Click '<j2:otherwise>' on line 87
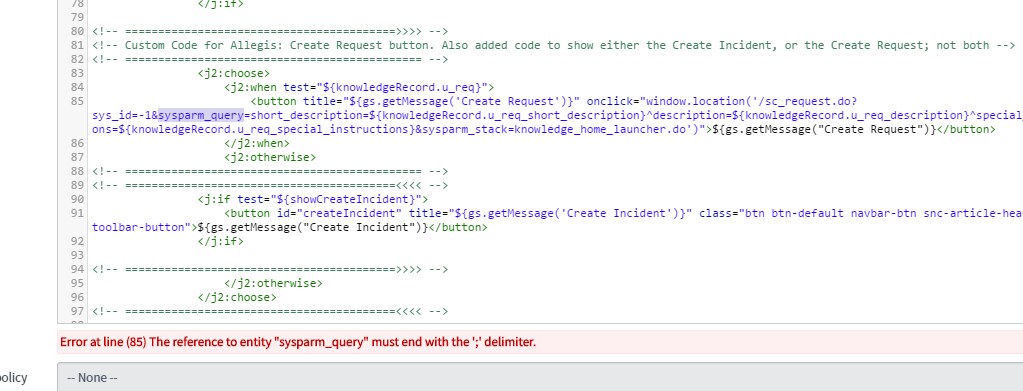This screenshot has height=391, width=1023. pyautogui.click(x=270, y=157)
